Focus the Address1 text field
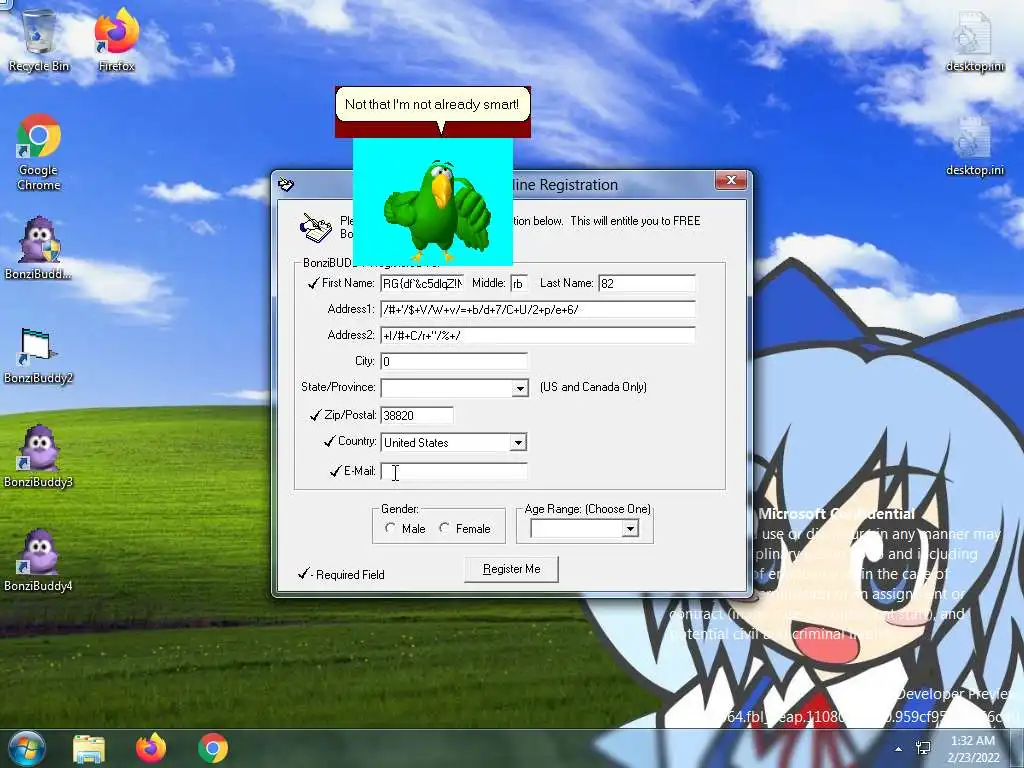This screenshot has width=1024, height=768. [x=538, y=310]
